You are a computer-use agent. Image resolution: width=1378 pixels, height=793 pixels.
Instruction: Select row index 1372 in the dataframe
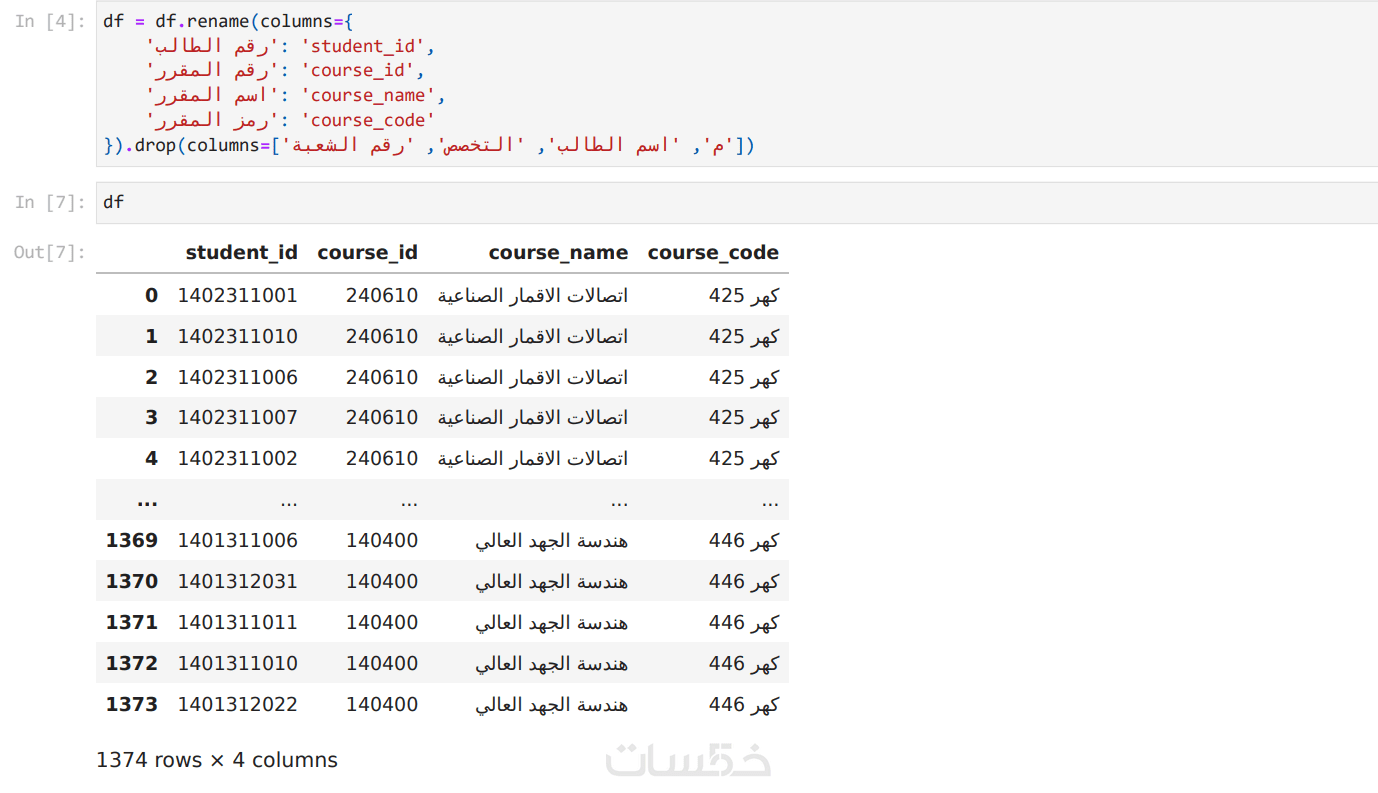[132, 663]
